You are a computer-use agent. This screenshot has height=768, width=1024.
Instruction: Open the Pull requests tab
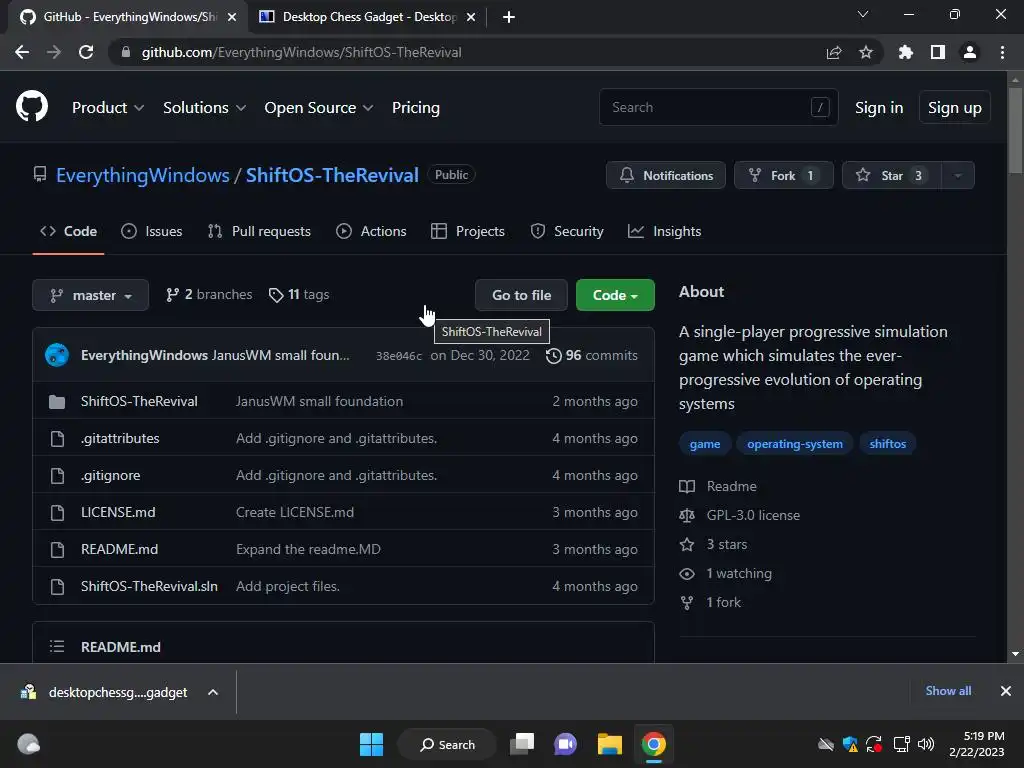point(259,231)
